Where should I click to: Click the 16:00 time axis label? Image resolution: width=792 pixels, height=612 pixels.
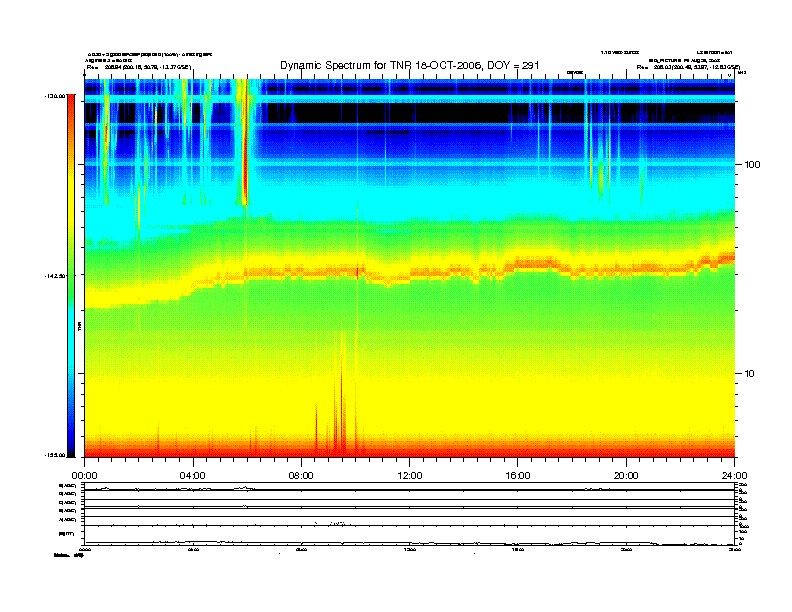[518, 476]
